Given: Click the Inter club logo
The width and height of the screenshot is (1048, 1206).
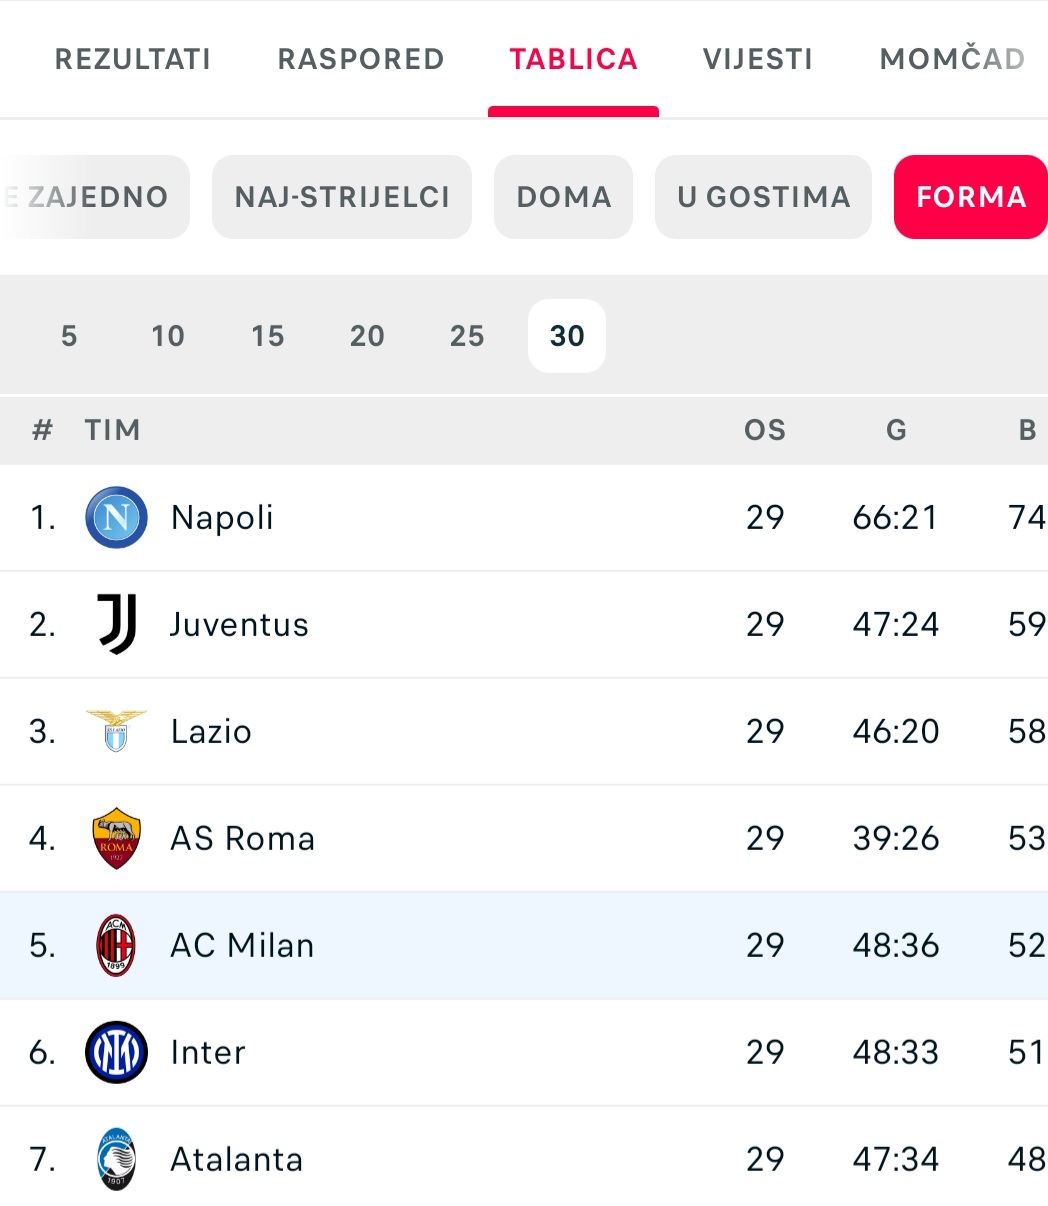Looking at the screenshot, I should [116, 1052].
